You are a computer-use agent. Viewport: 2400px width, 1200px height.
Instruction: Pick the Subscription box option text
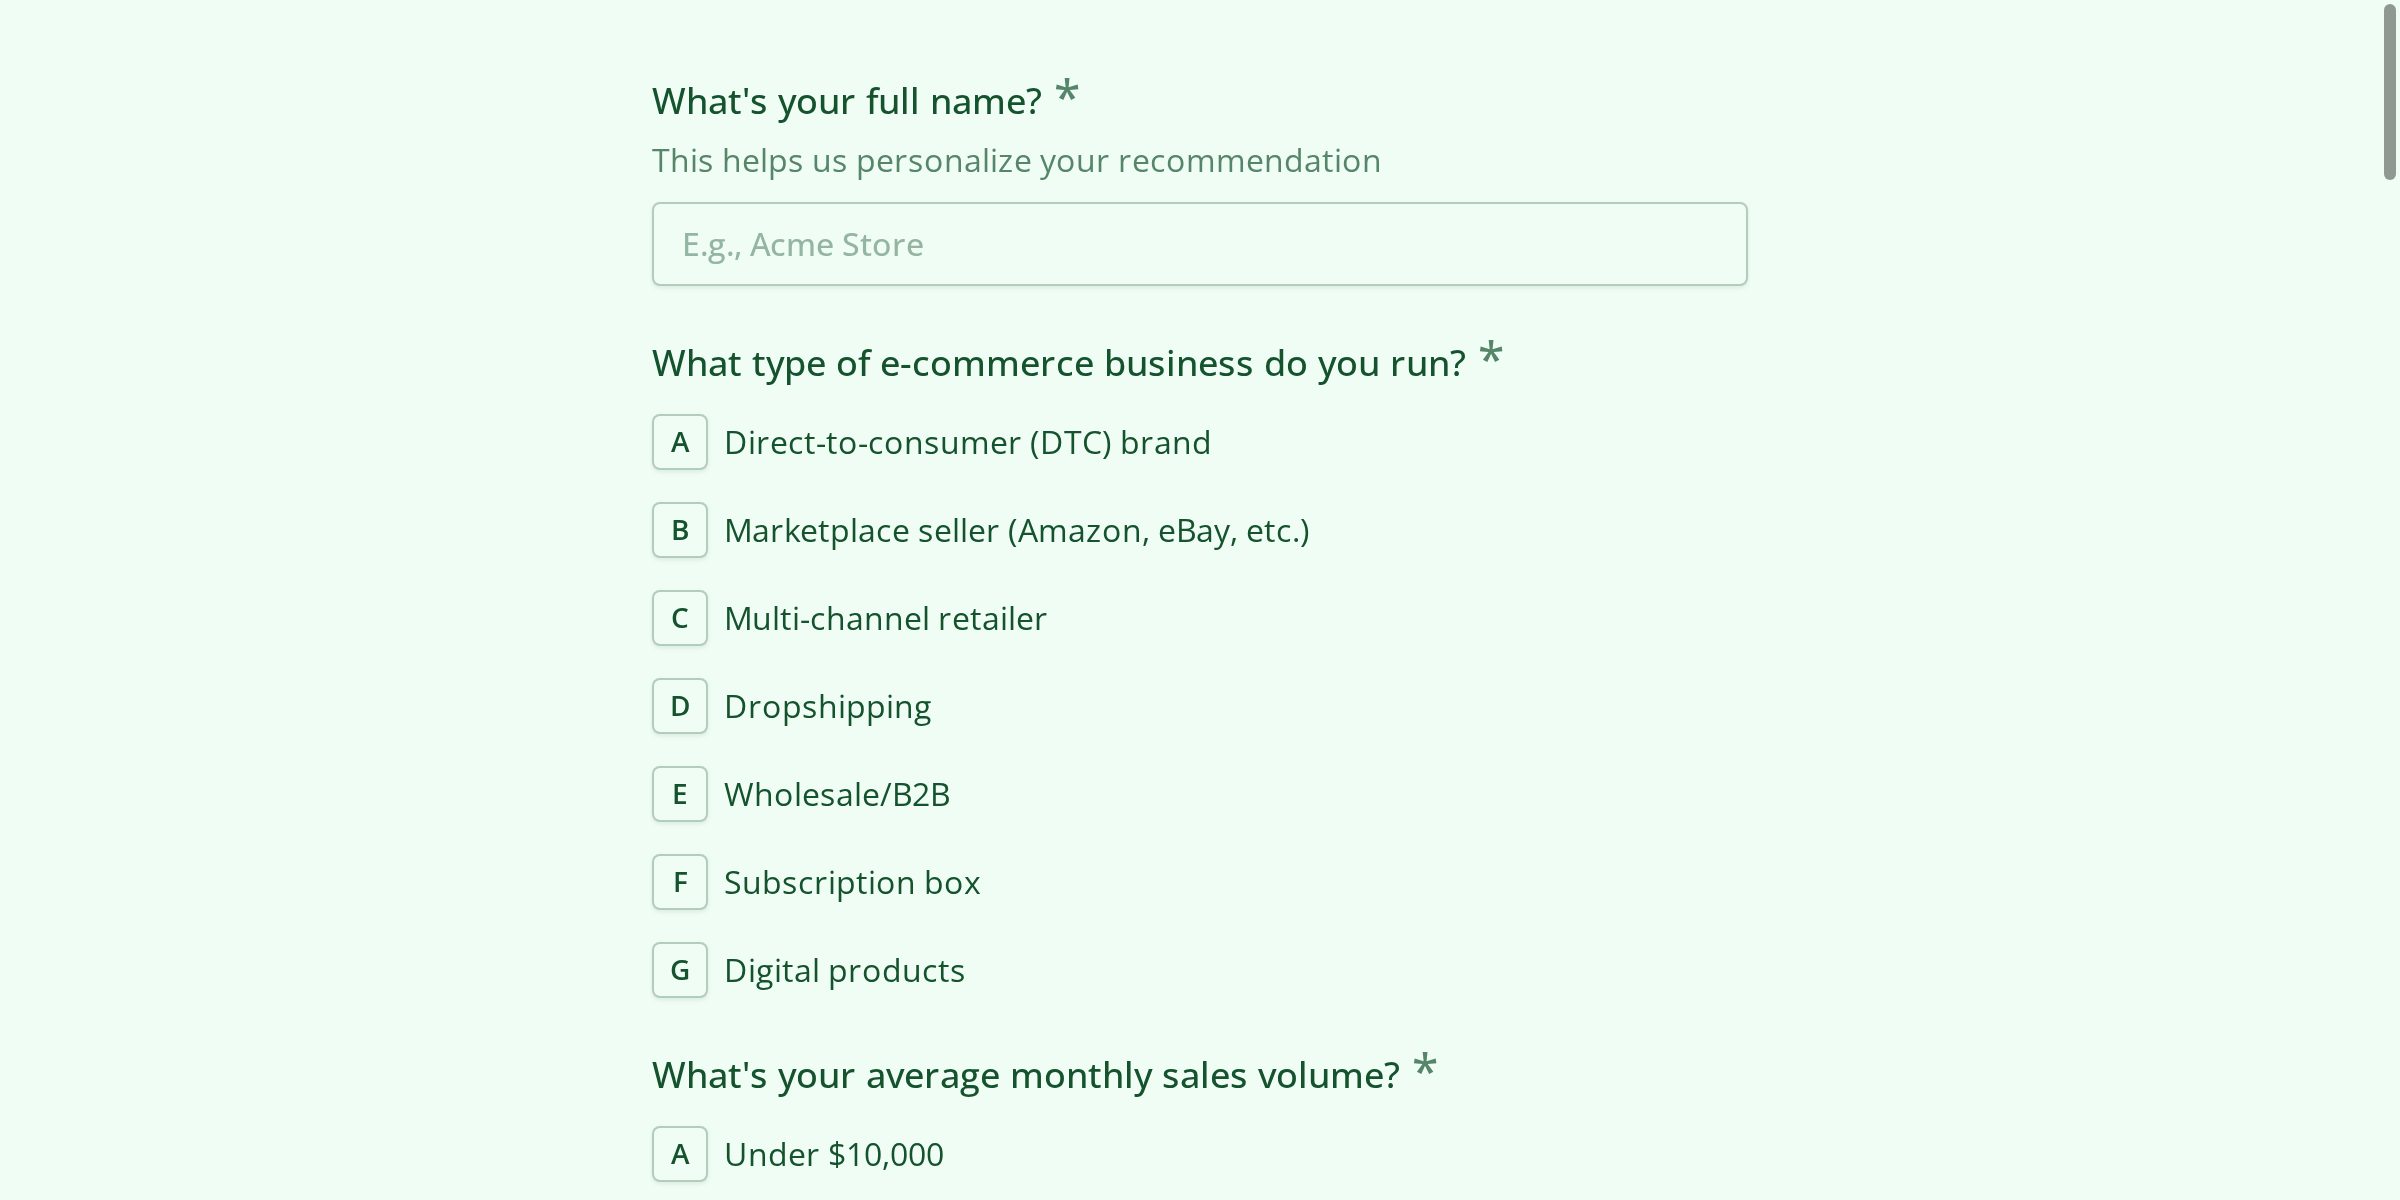852,882
